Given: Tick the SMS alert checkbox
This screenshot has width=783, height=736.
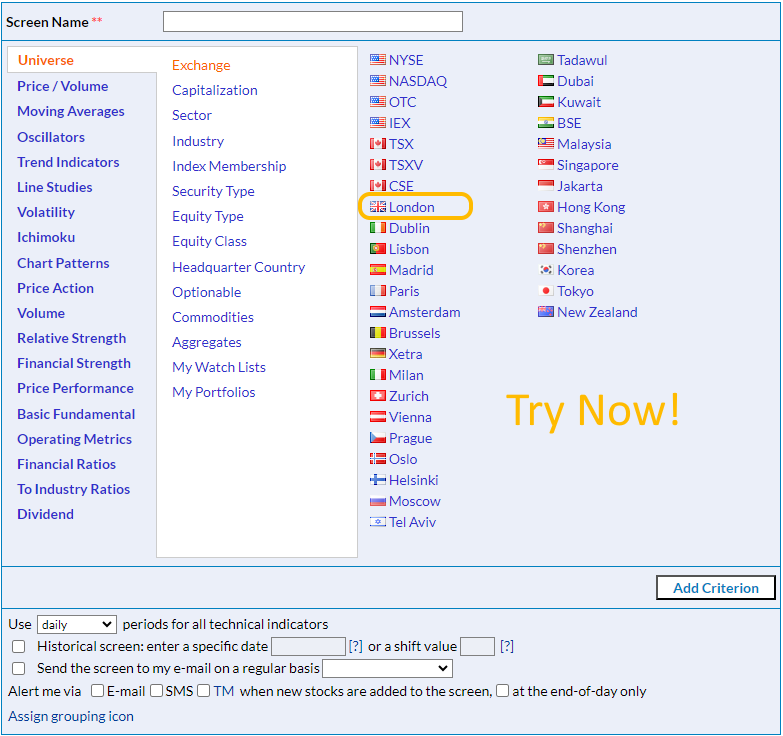Looking at the screenshot, I should pos(156,691).
